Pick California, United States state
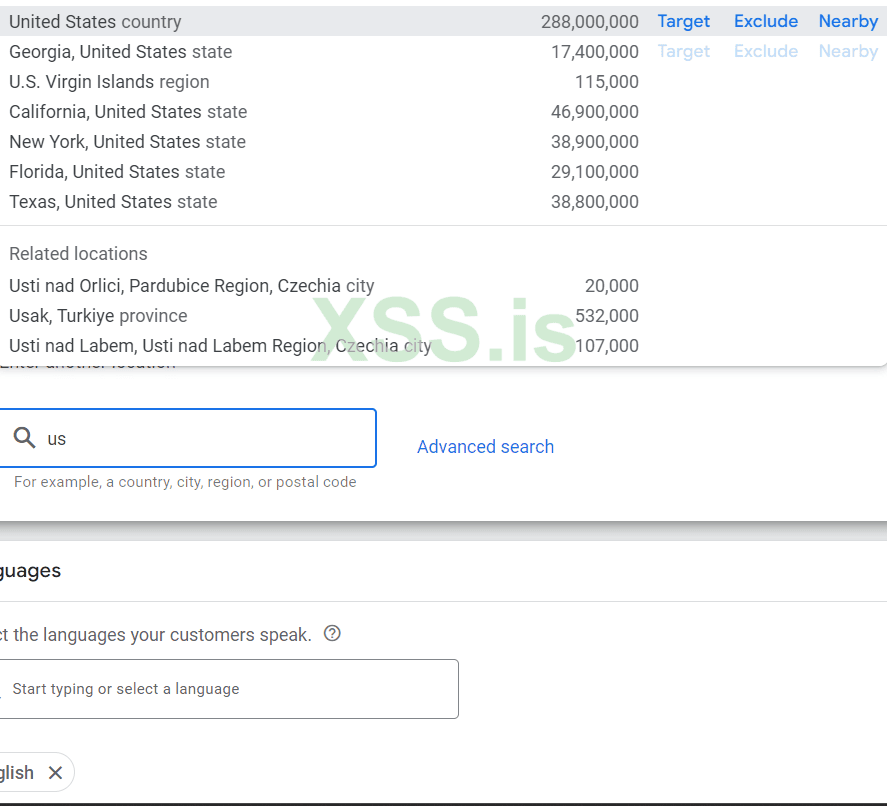Image resolution: width=887 pixels, height=806 pixels. click(x=128, y=111)
